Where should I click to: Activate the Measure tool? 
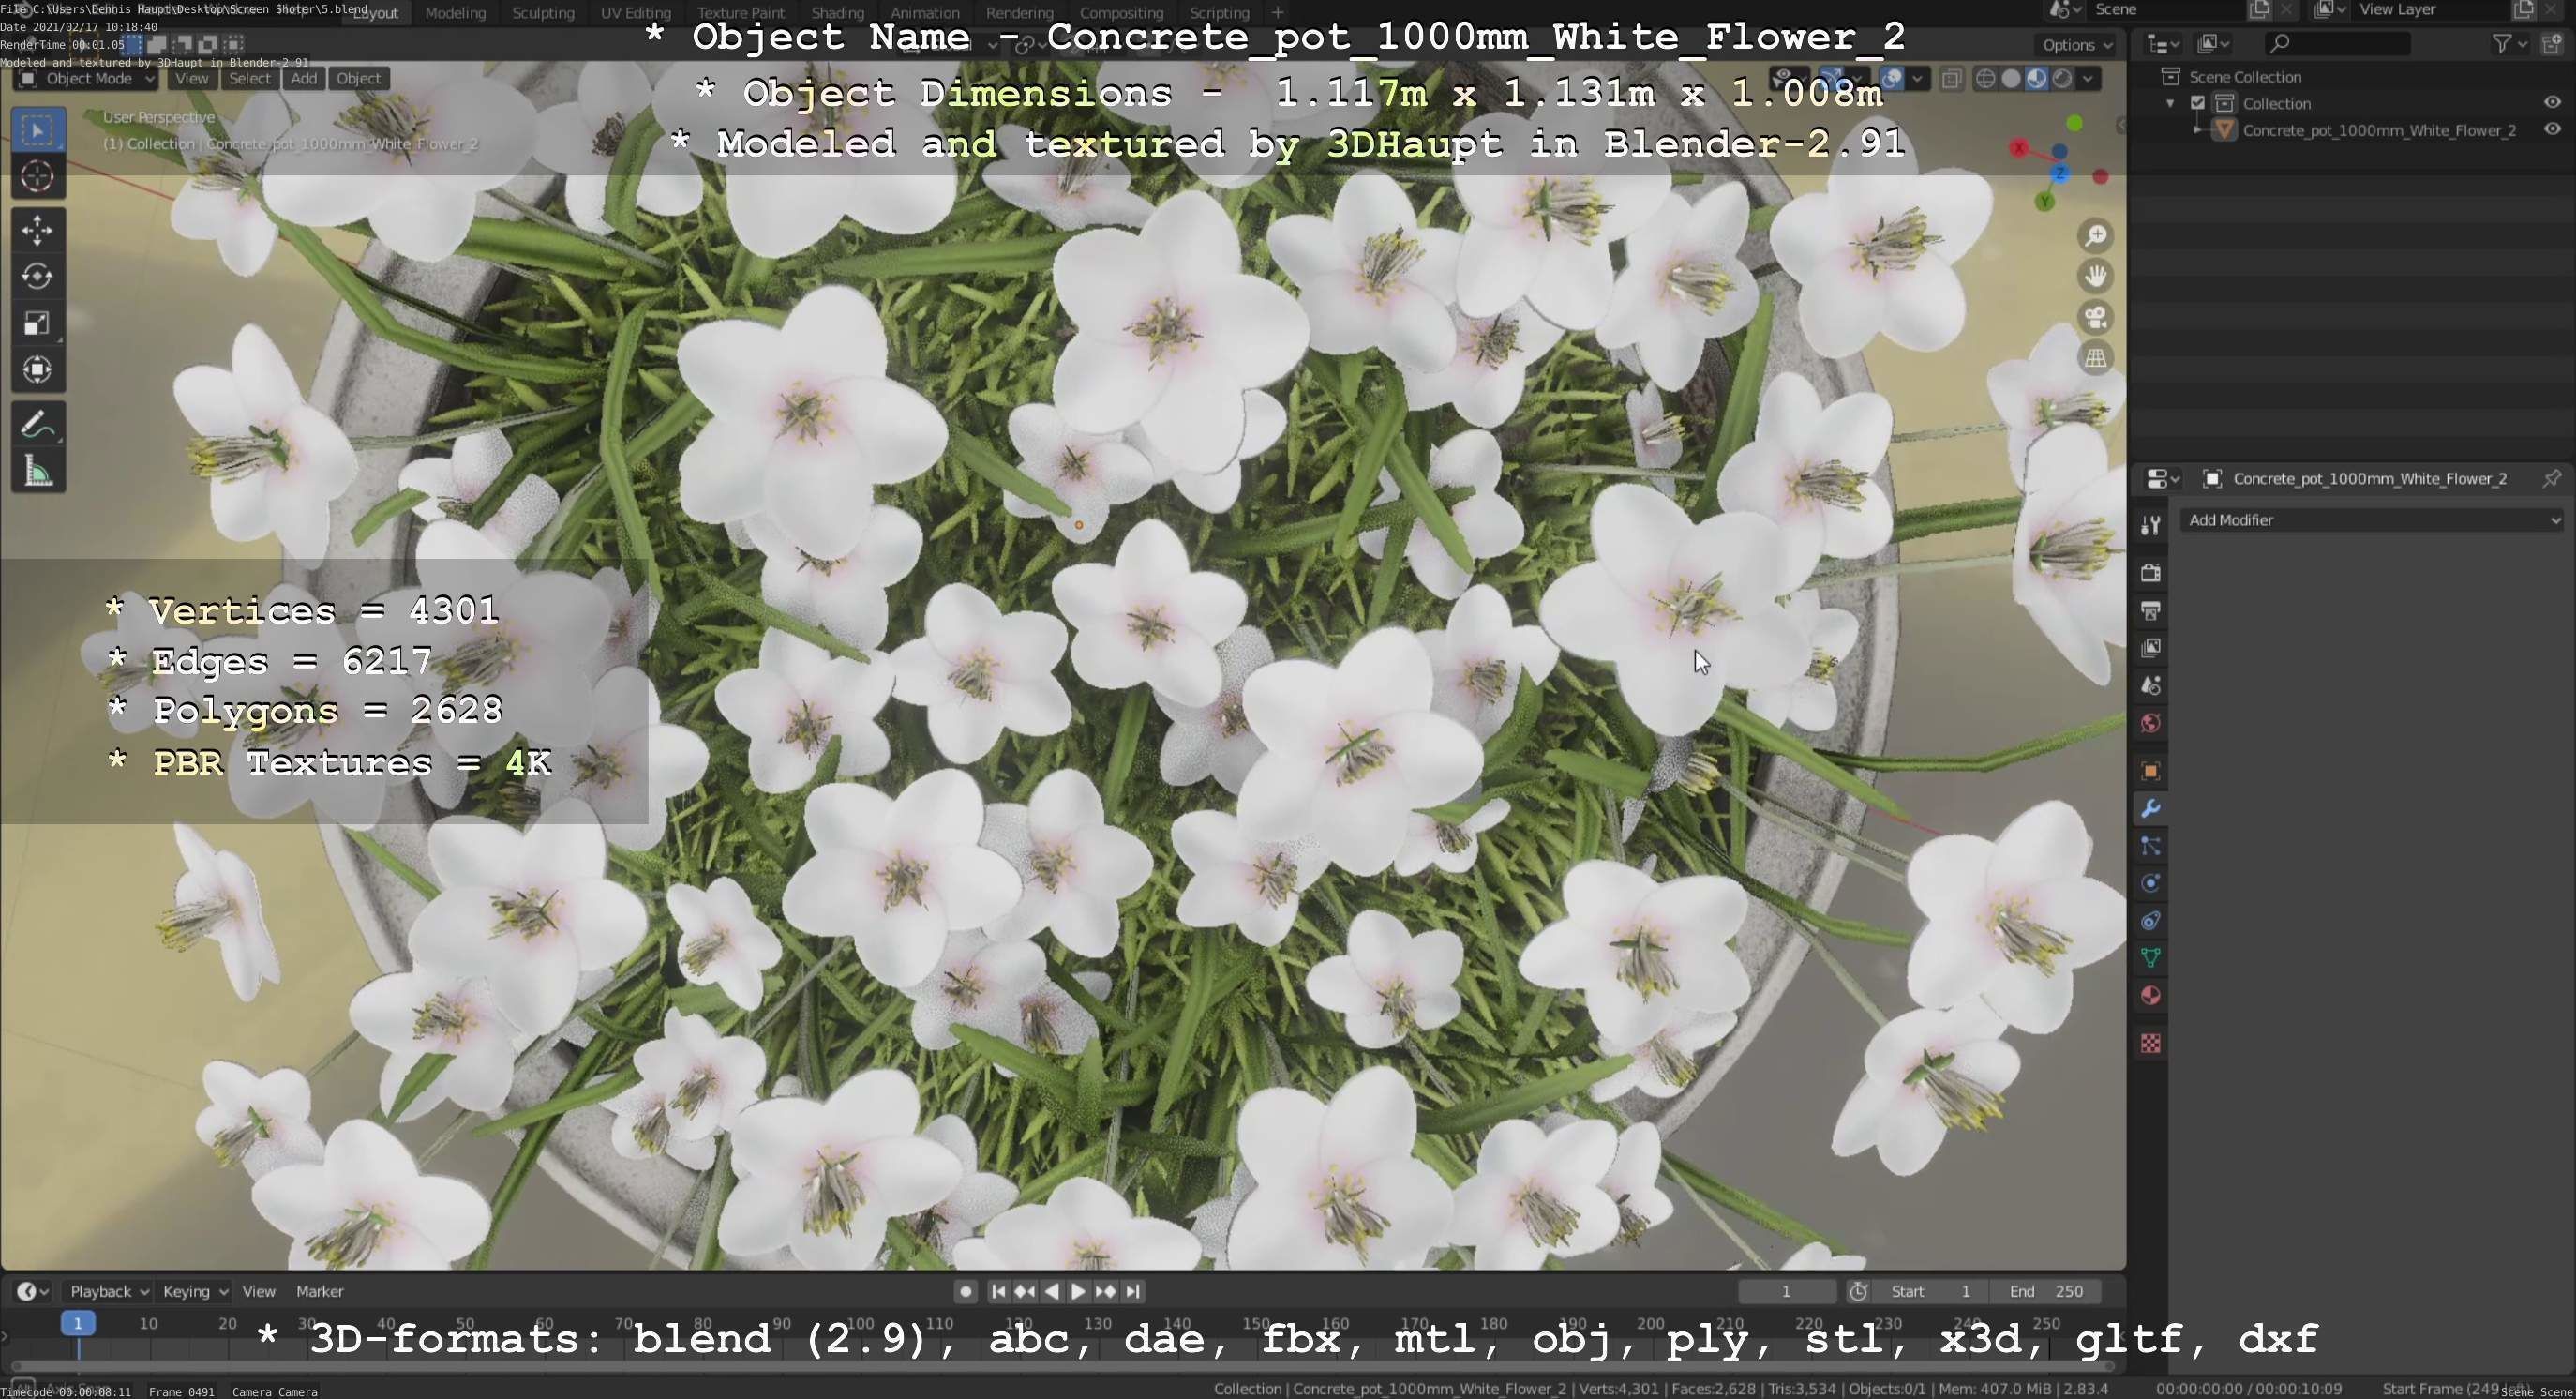37,472
